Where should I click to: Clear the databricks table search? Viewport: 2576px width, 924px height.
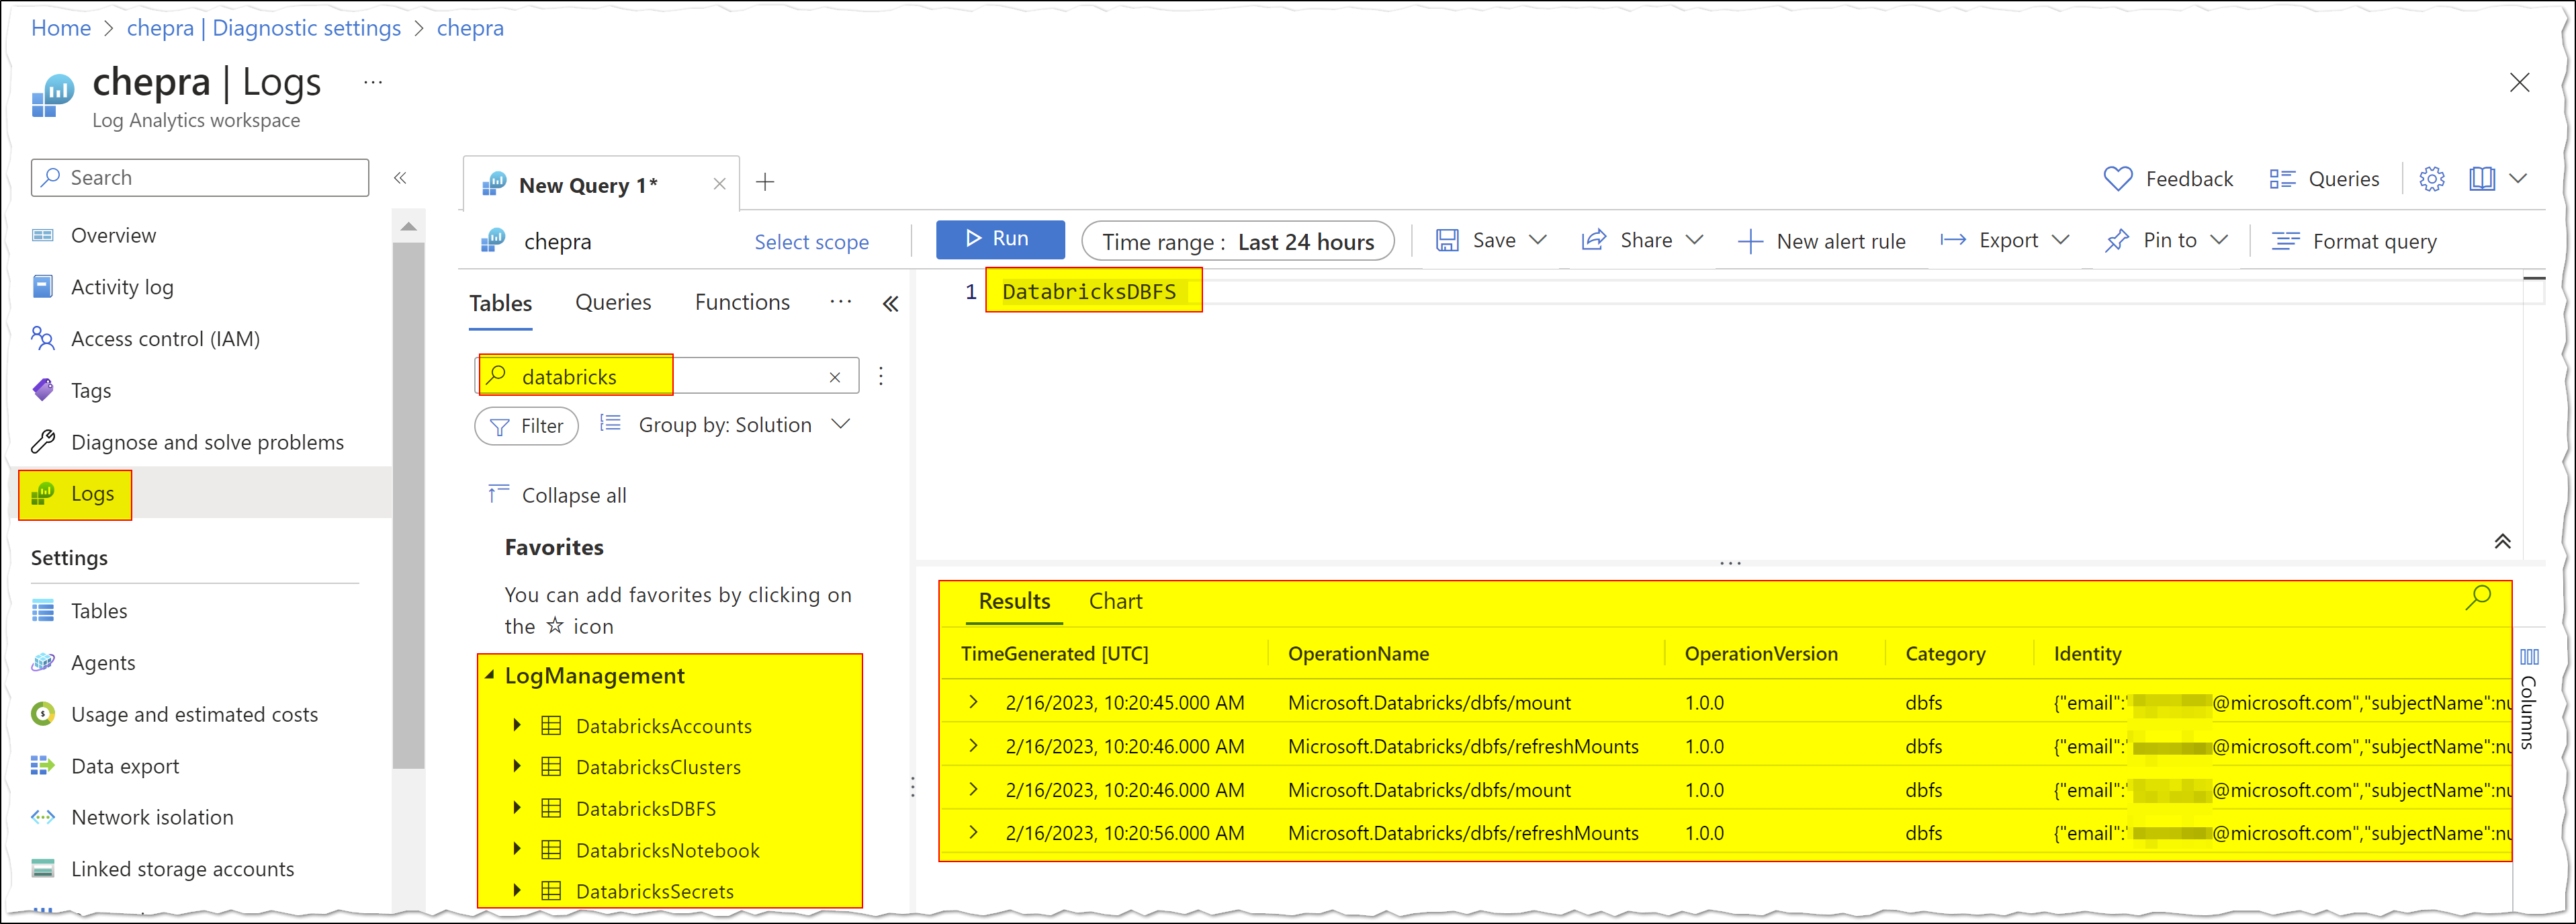[x=835, y=377]
